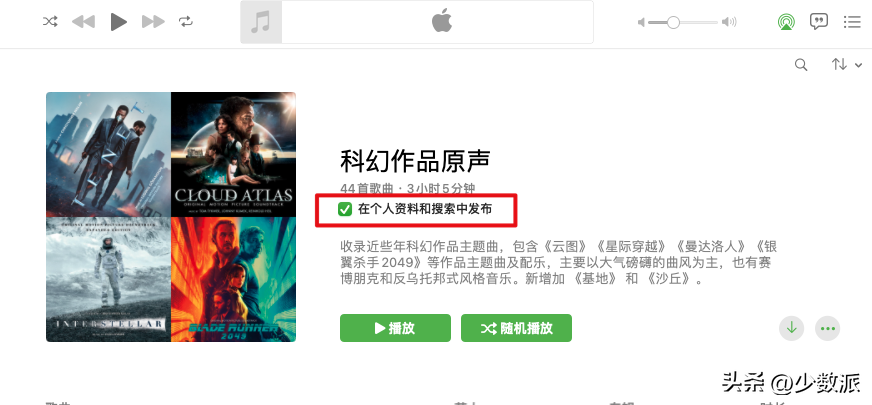Image resolution: width=872 pixels, height=405 pixels.
Task: Click the max volume speaker icon
Action: (729, 22)
